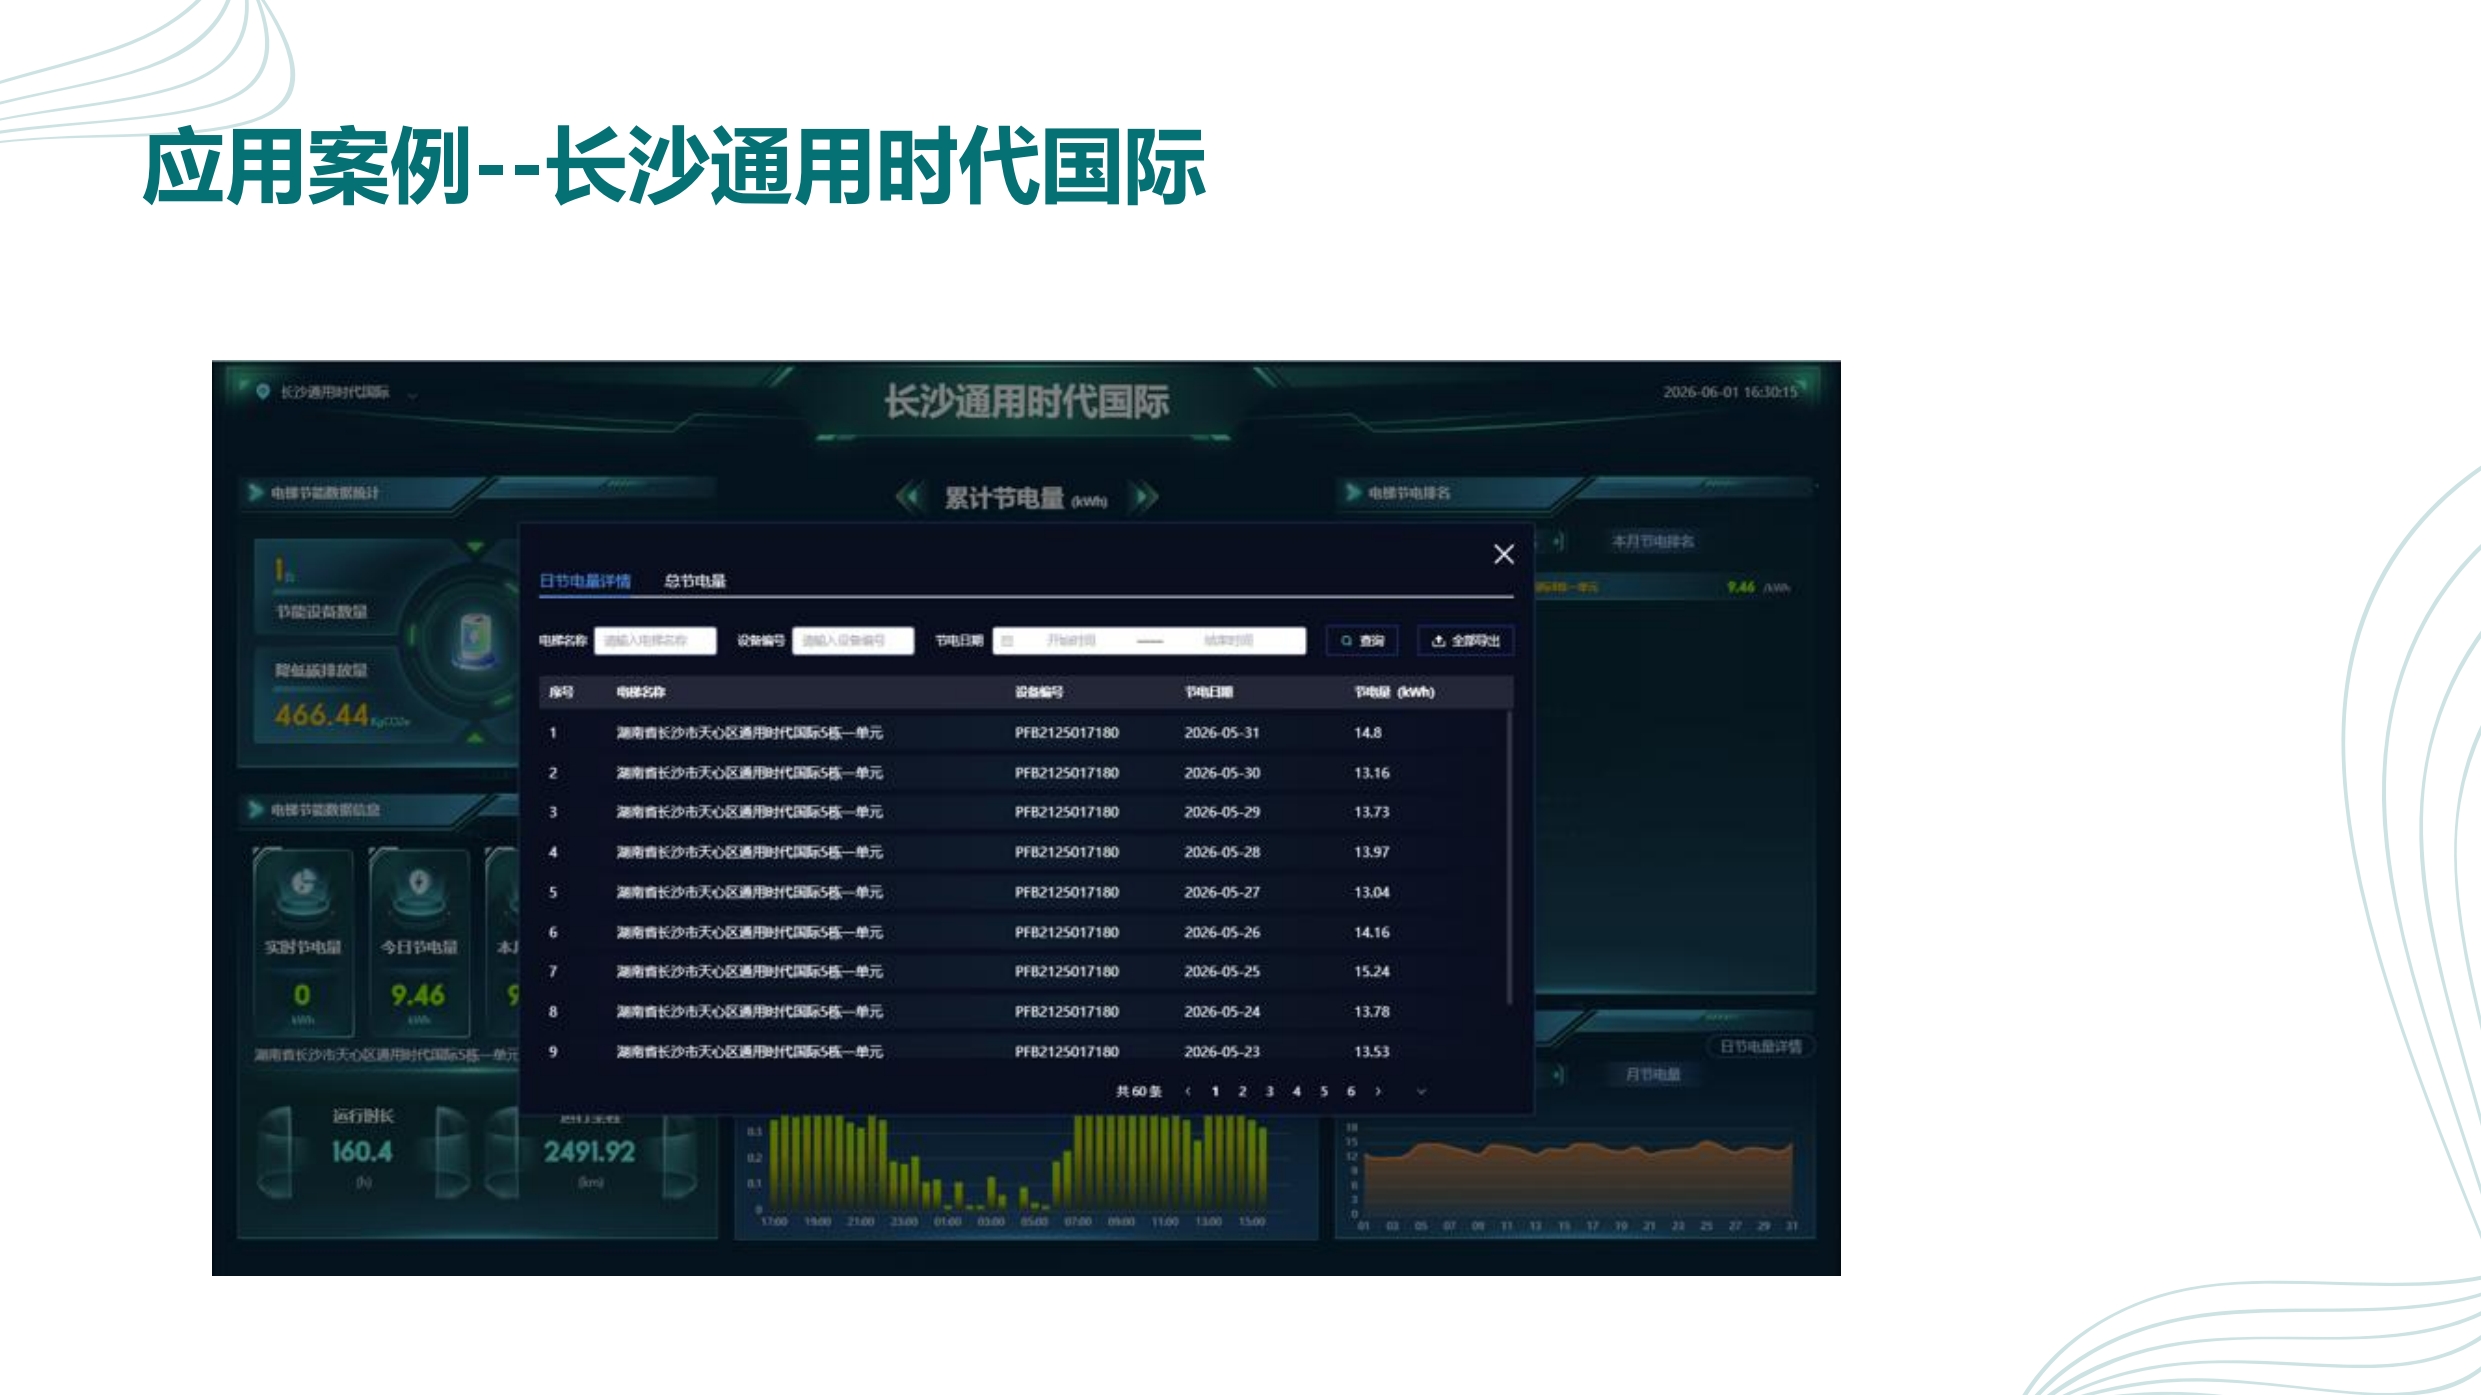This screenshot has height=1395, width=2481.
Task: Click the 日节电量详情 button on the dashboard
Action: 1760,1047
